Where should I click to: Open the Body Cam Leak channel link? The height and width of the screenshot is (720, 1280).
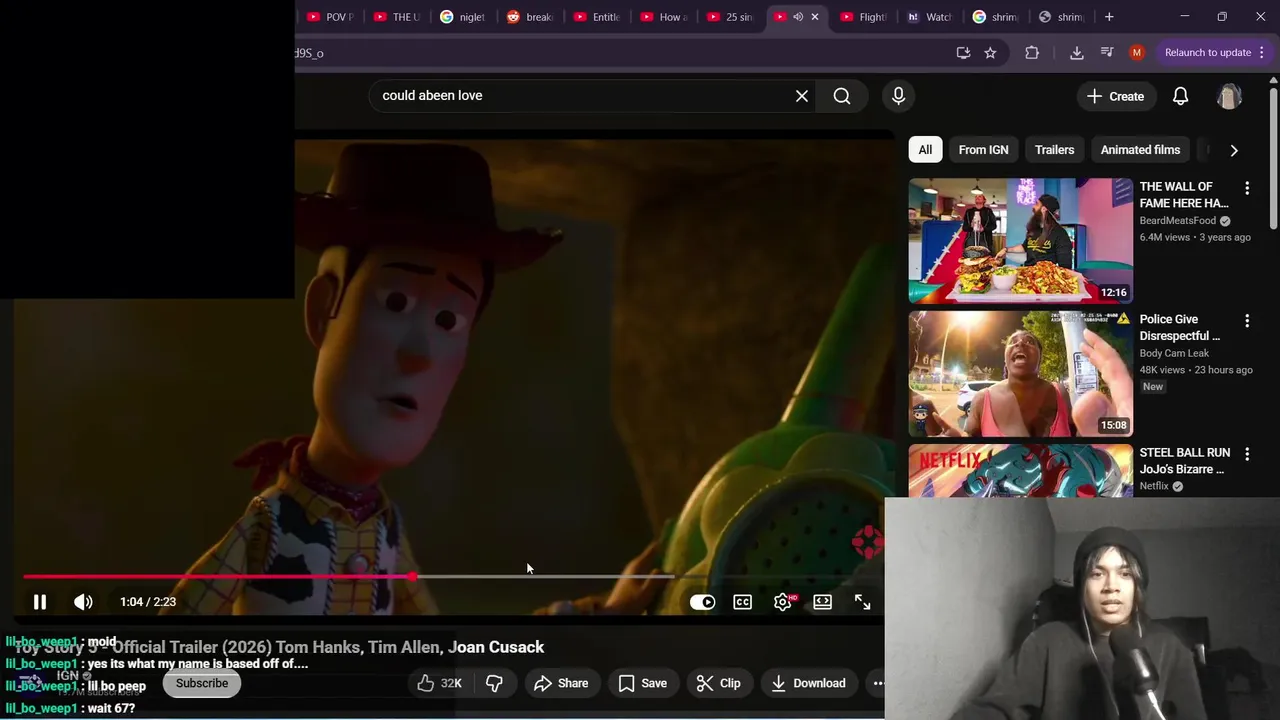click(1174, 353)
